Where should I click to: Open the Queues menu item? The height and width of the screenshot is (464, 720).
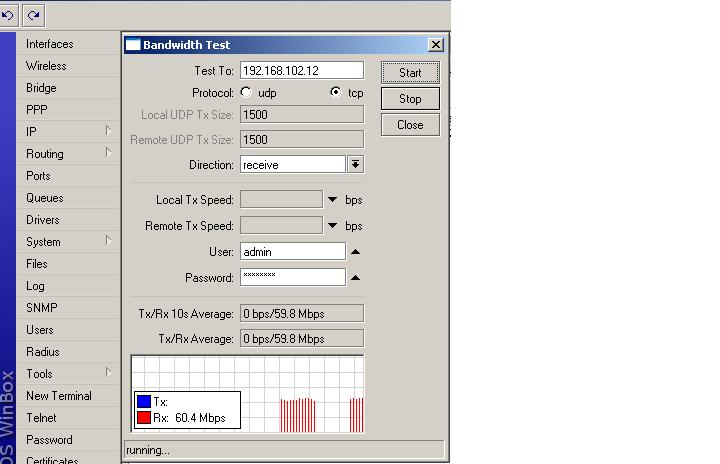68,198
